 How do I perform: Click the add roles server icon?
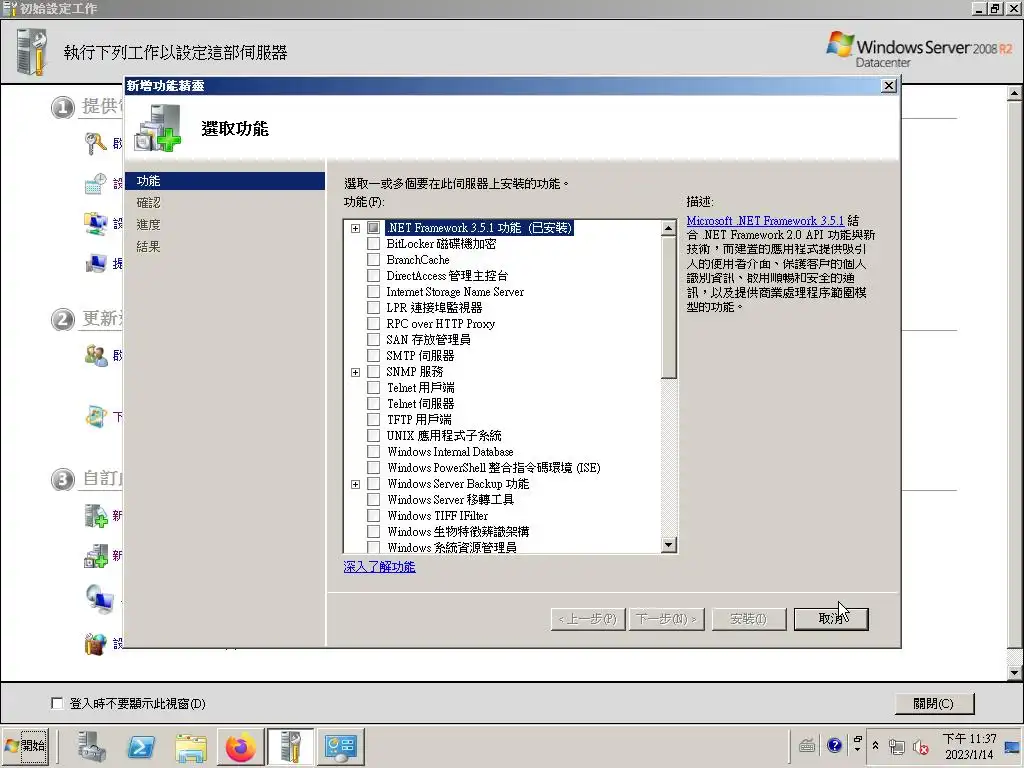tap(96, 515)
